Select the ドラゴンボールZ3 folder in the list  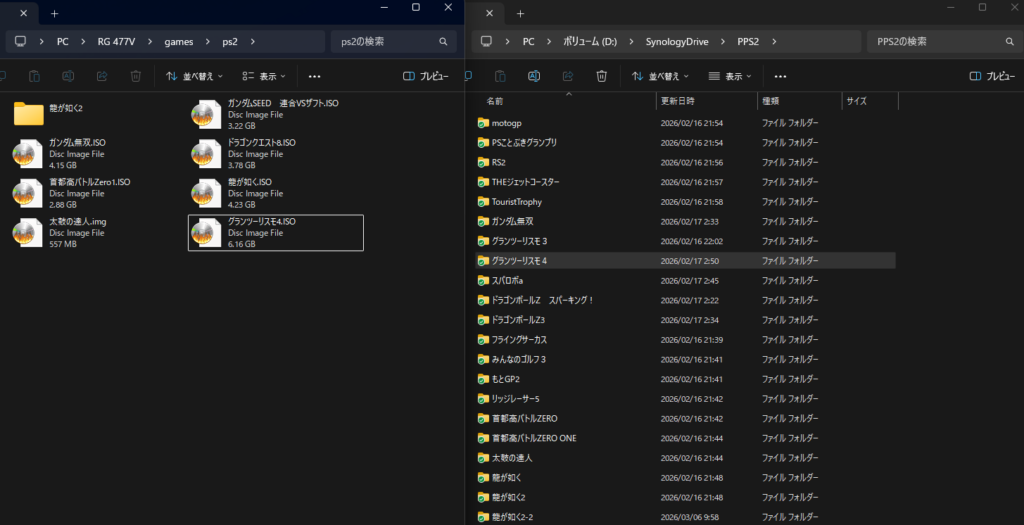click(x=517, y=320)
